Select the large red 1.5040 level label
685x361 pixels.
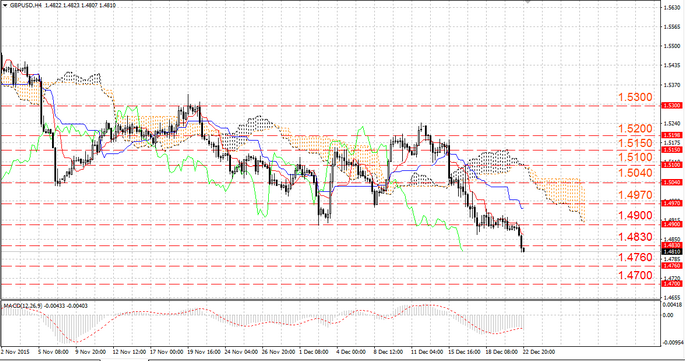pyautogui.click(x=635, y=173)
